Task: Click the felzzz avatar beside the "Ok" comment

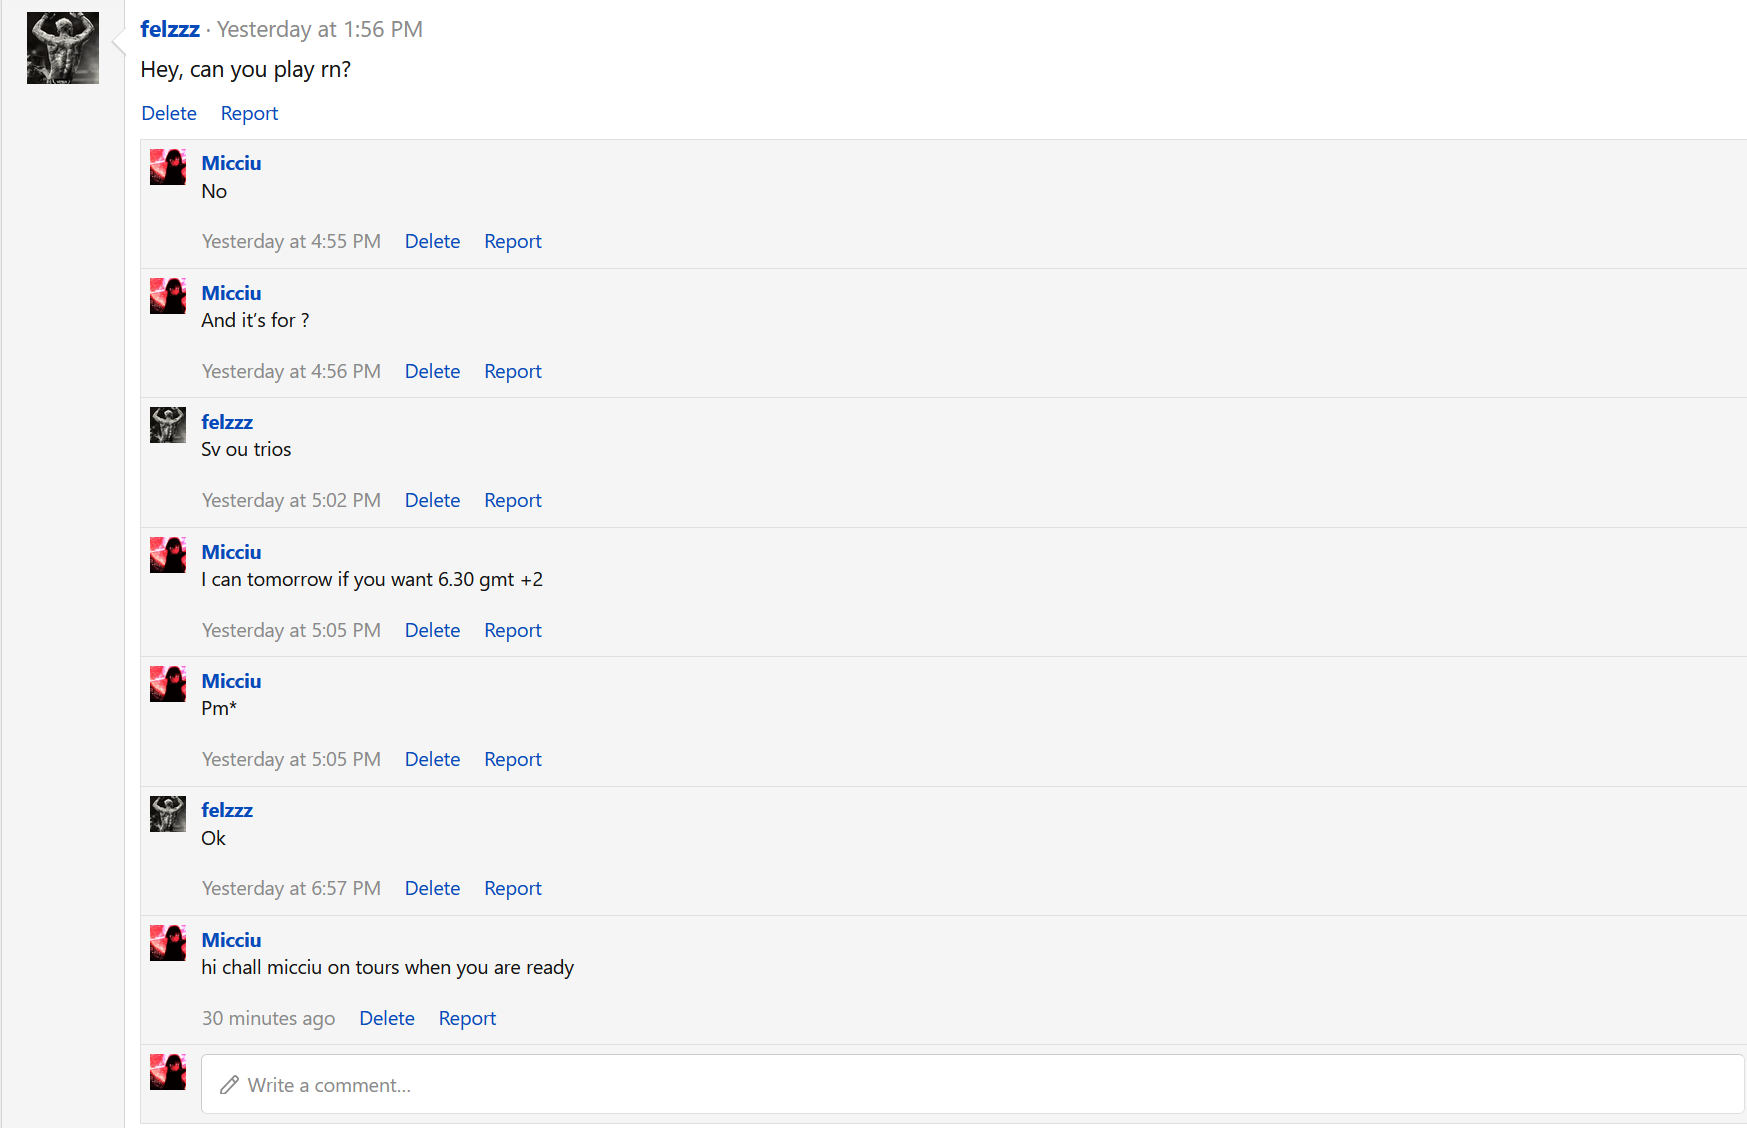Action: click(168, 814)
